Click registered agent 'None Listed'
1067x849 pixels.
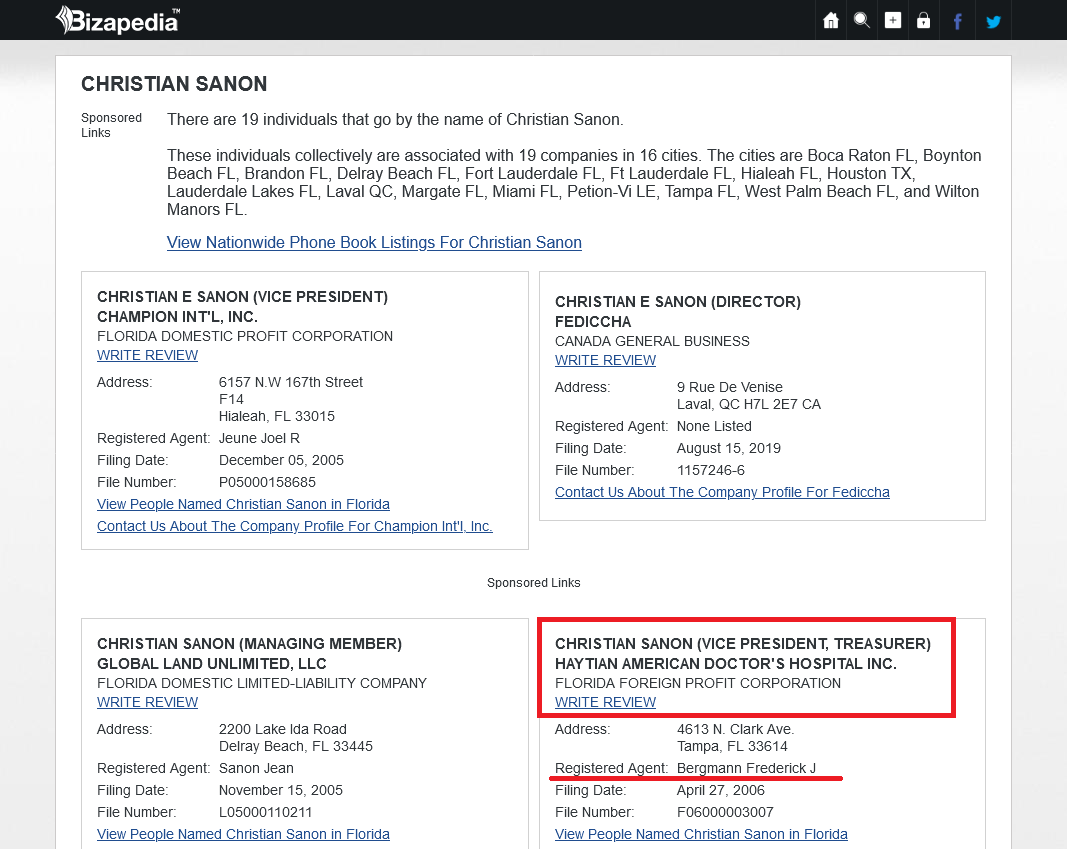tap(714, 427)
